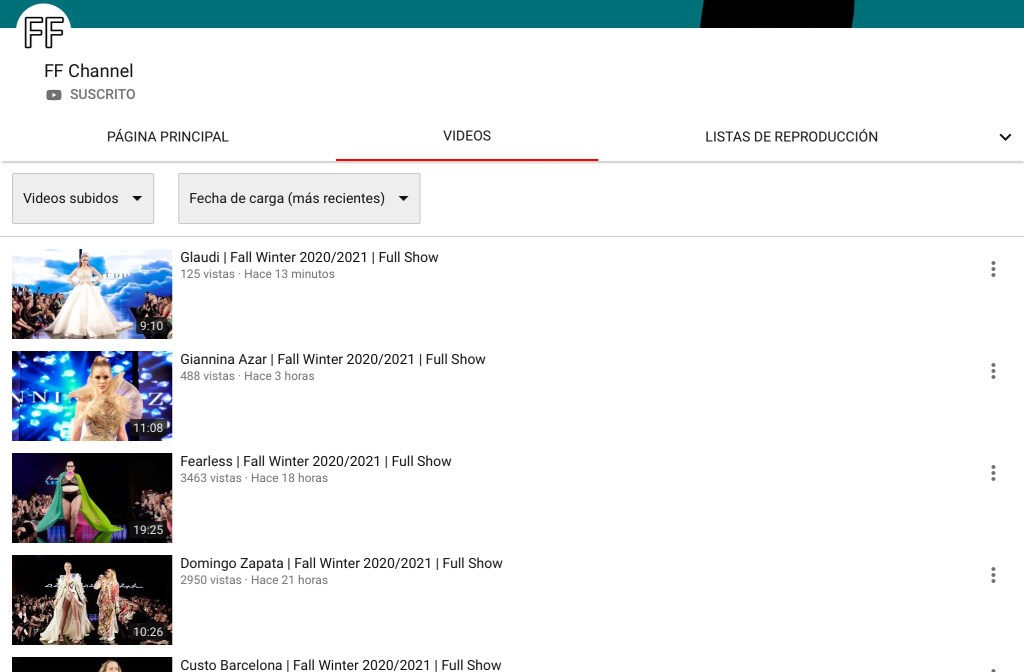The height and width of the screenshot is (672, 1024).
Task: Switch to PÁGINA PRINCIPAL tab
Action: point(168,137)
